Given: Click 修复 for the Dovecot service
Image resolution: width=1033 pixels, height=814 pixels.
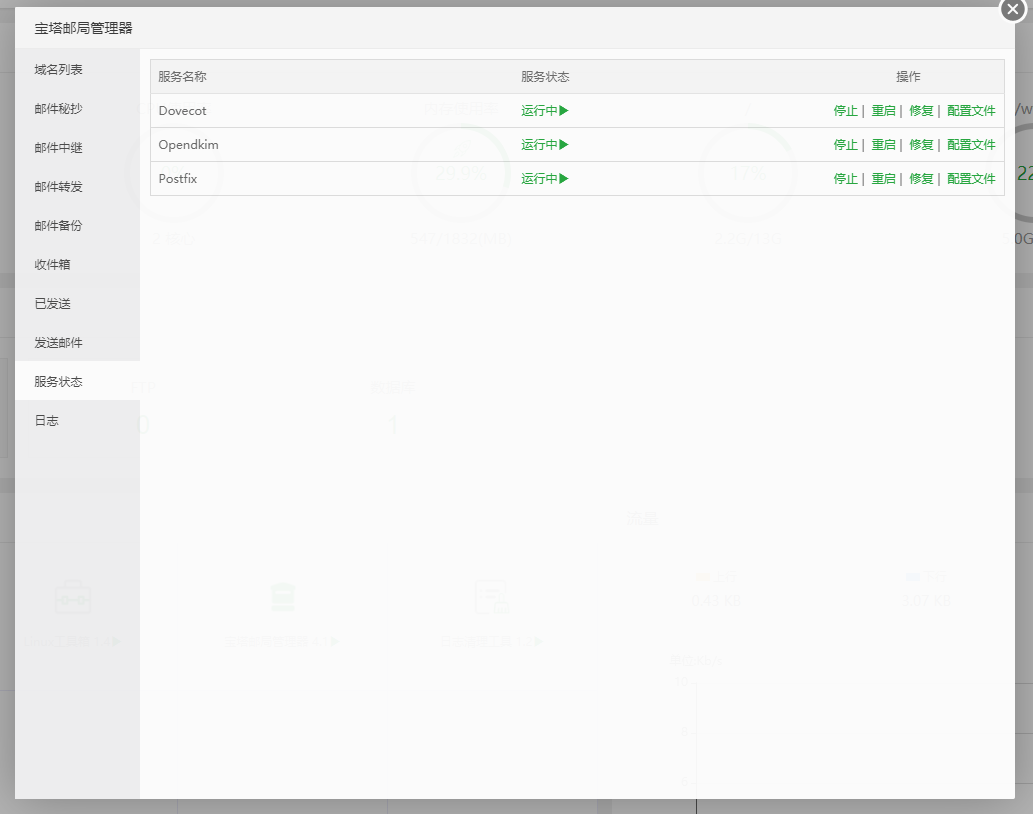Looking at the screenshot, I should [921, 111].
